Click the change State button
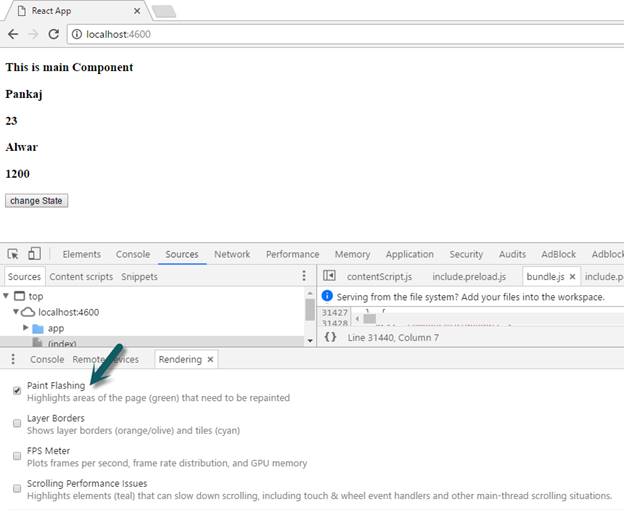The image size is (624, 515). click(x=36, y=201)
